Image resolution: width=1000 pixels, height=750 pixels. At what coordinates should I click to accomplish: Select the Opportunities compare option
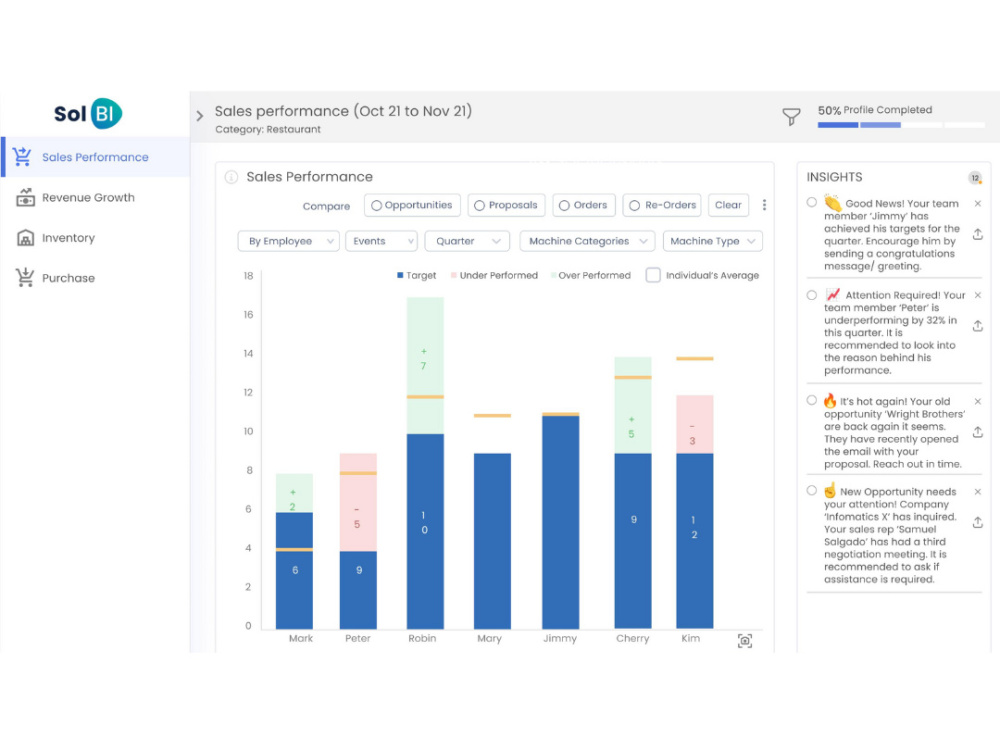click(412, 205)
